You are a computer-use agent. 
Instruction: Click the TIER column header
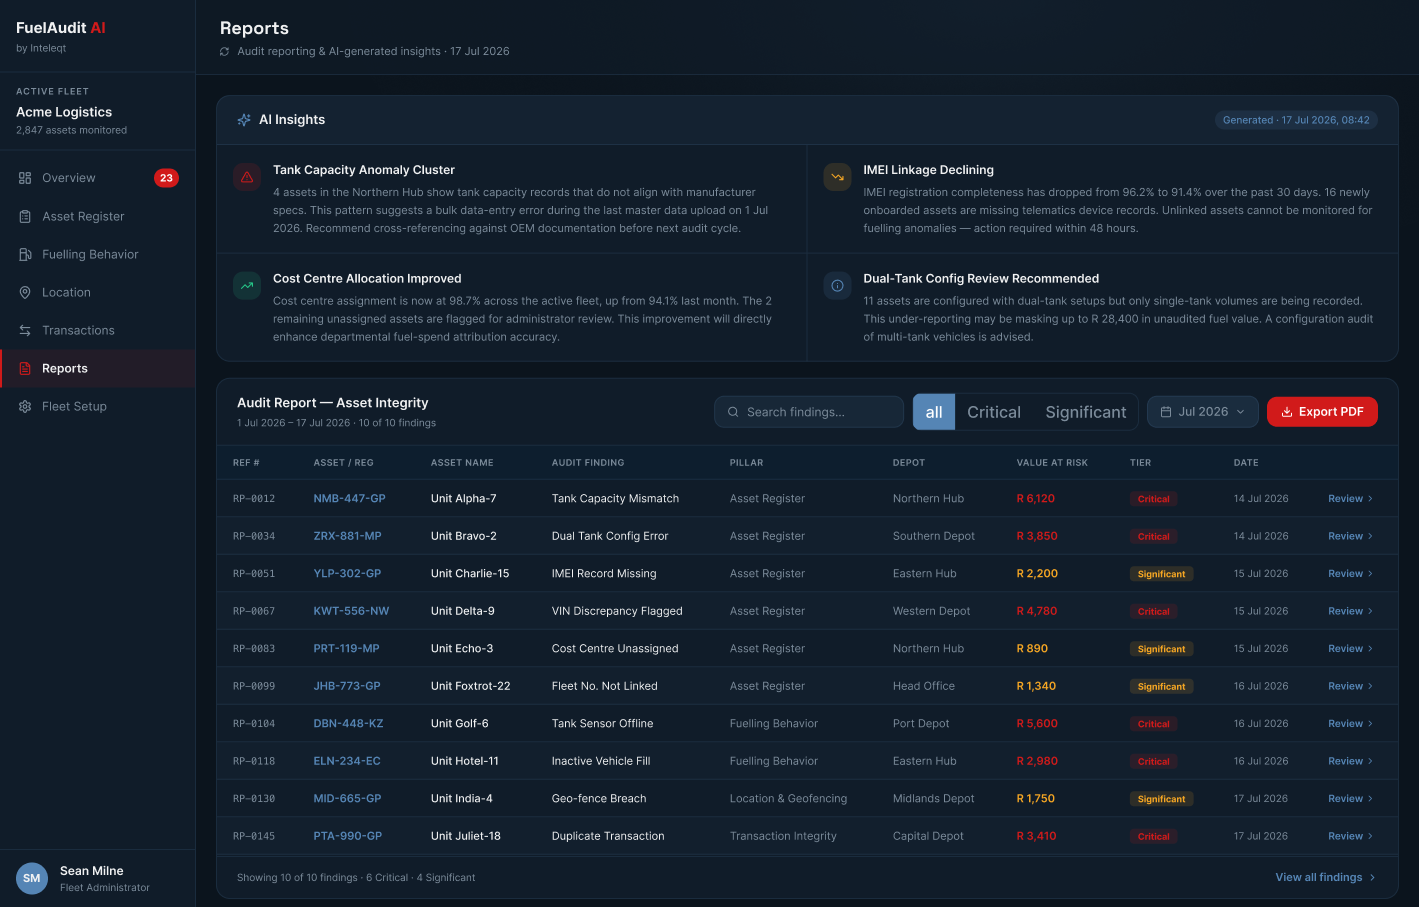point(1140,463)
